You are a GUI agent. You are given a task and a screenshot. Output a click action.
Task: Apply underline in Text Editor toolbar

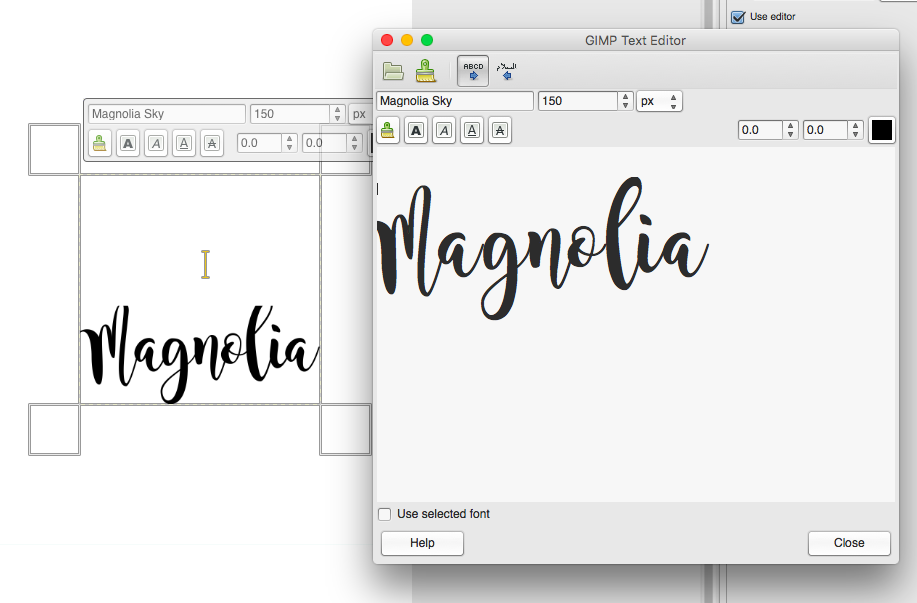click(472, 130)
